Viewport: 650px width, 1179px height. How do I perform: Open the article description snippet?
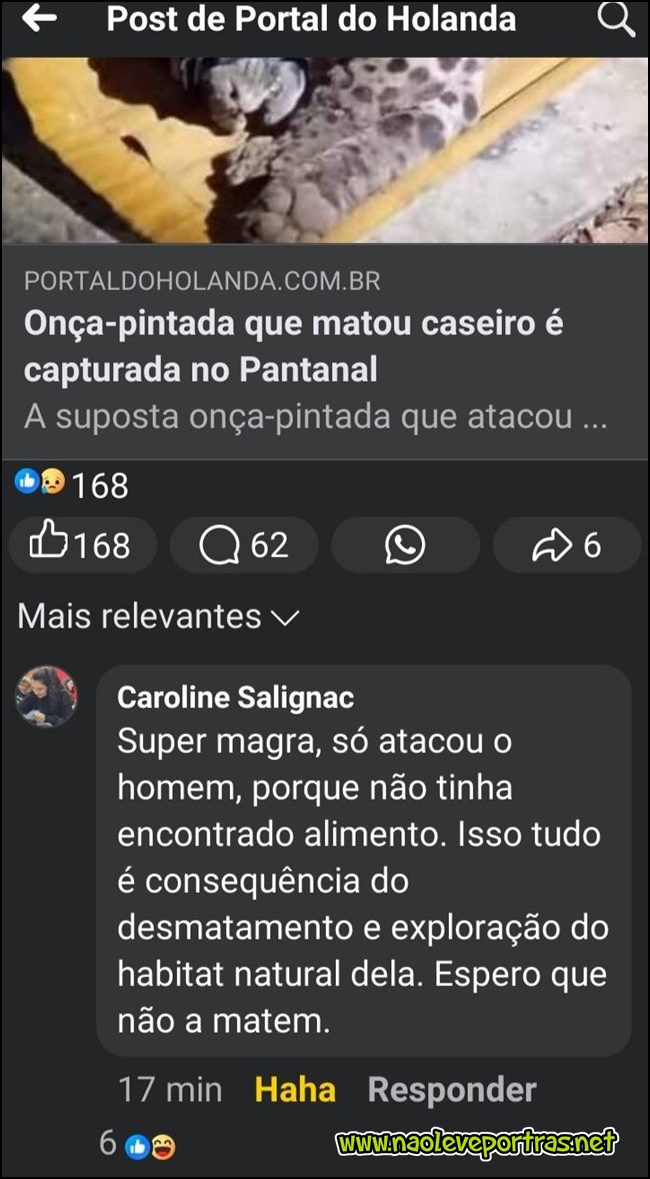click(315, 416)
